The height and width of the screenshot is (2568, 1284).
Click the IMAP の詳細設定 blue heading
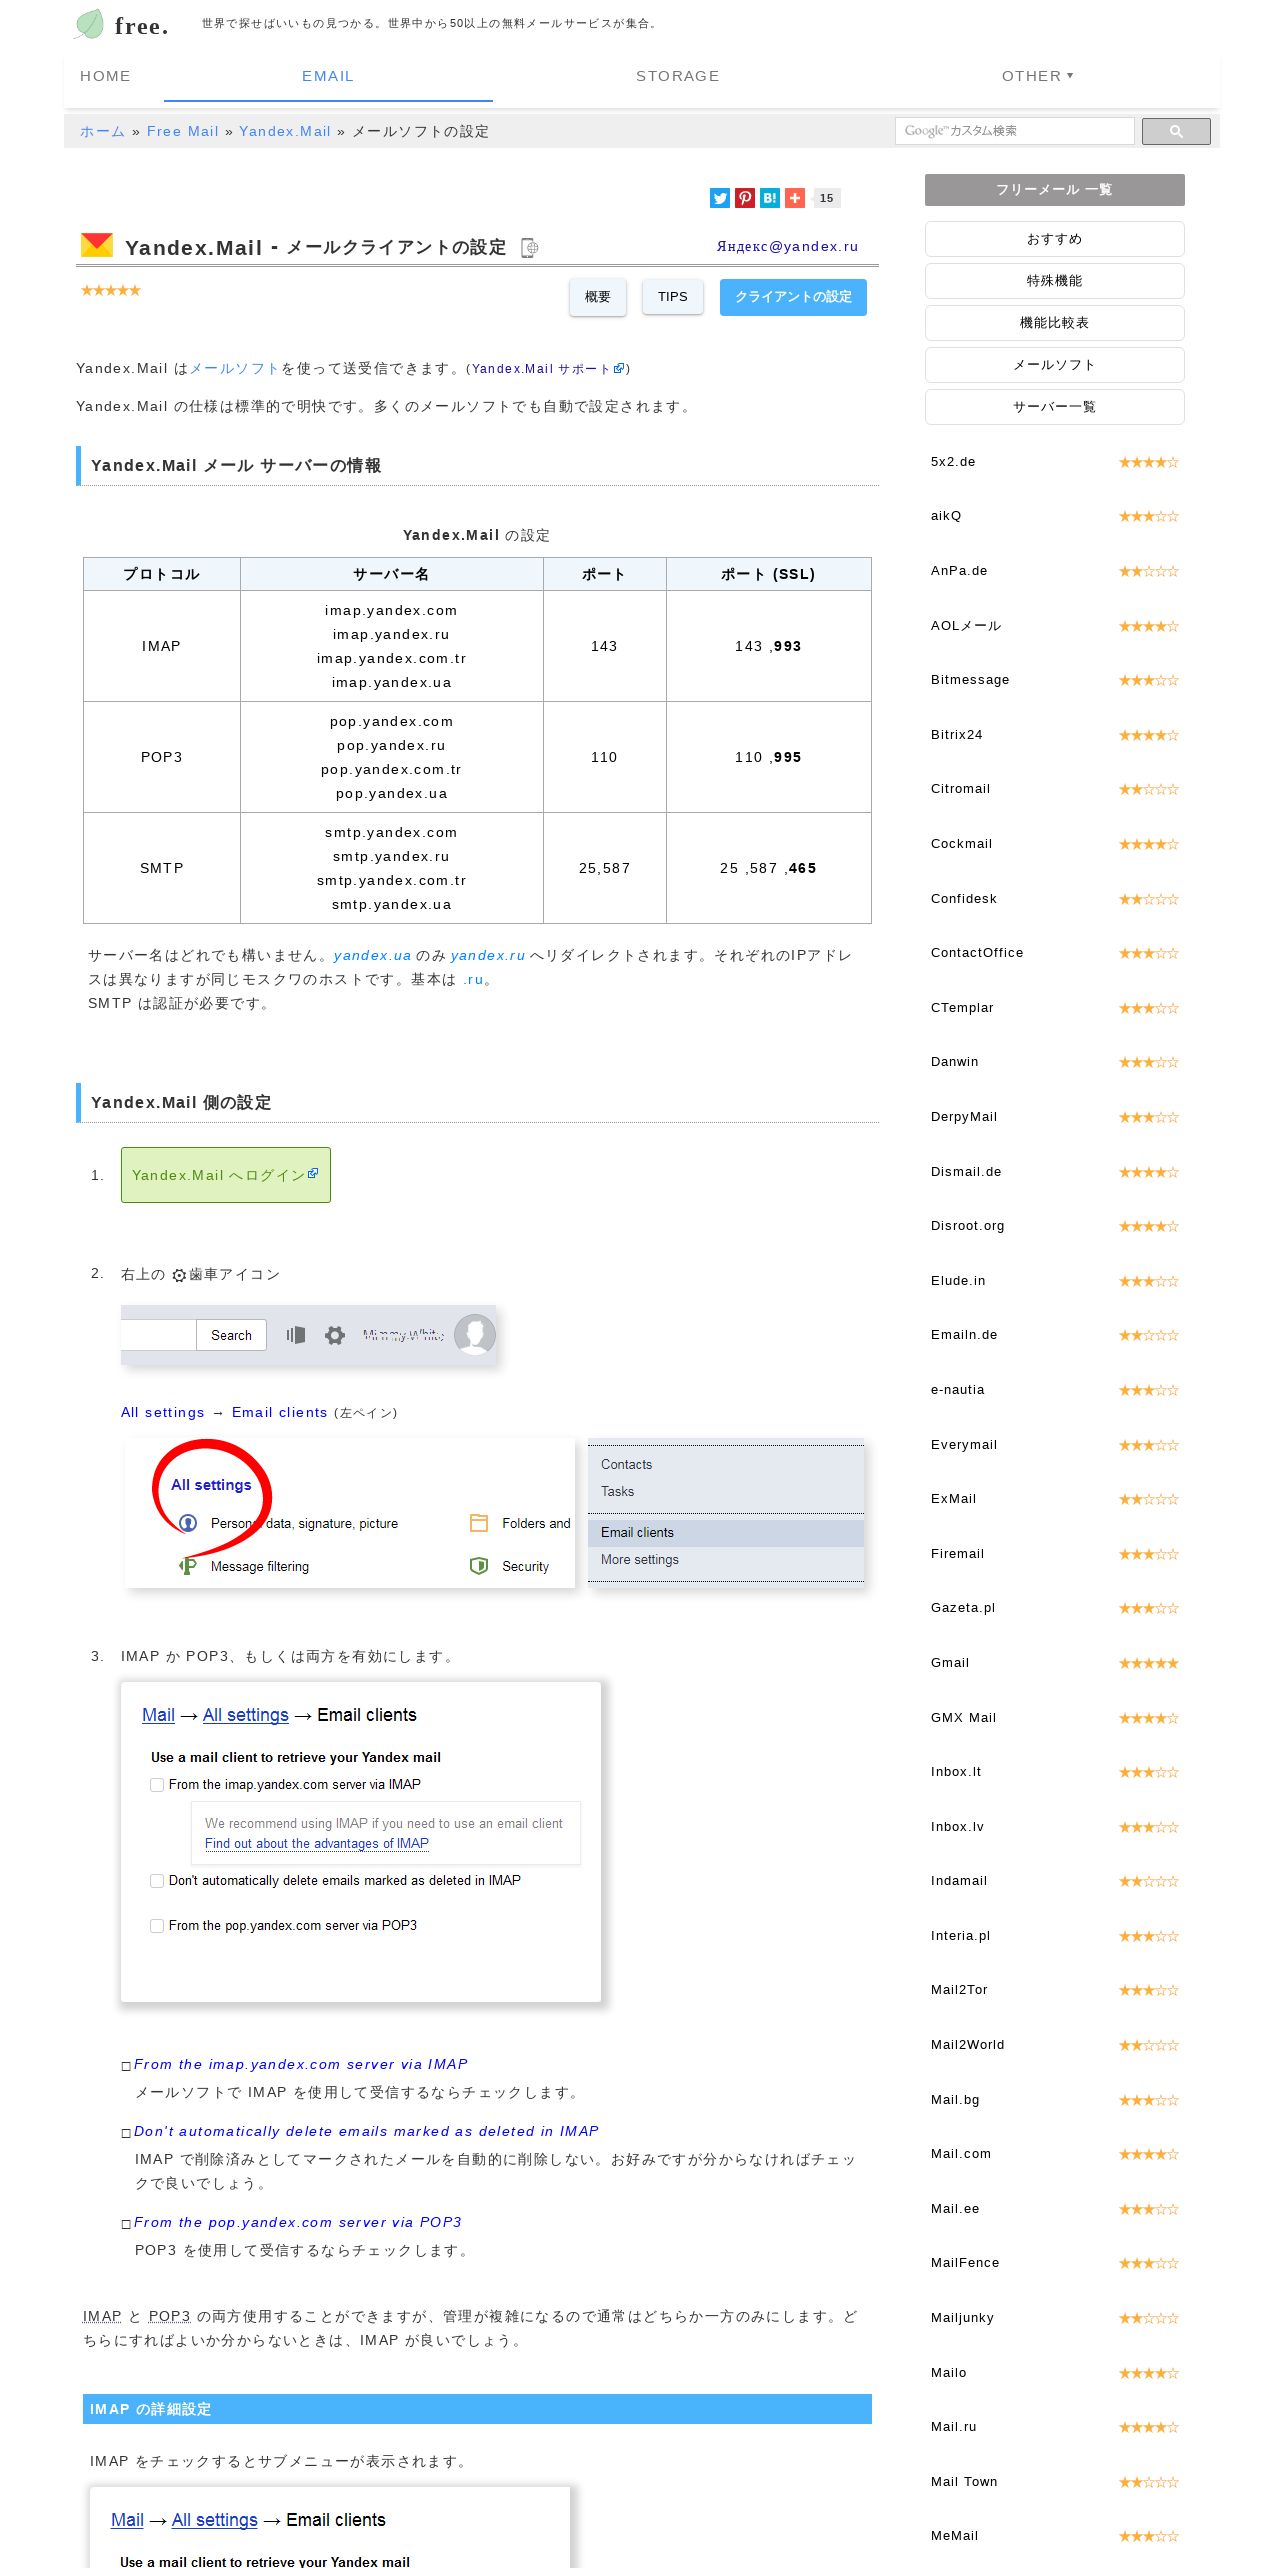pos(477,2409)
